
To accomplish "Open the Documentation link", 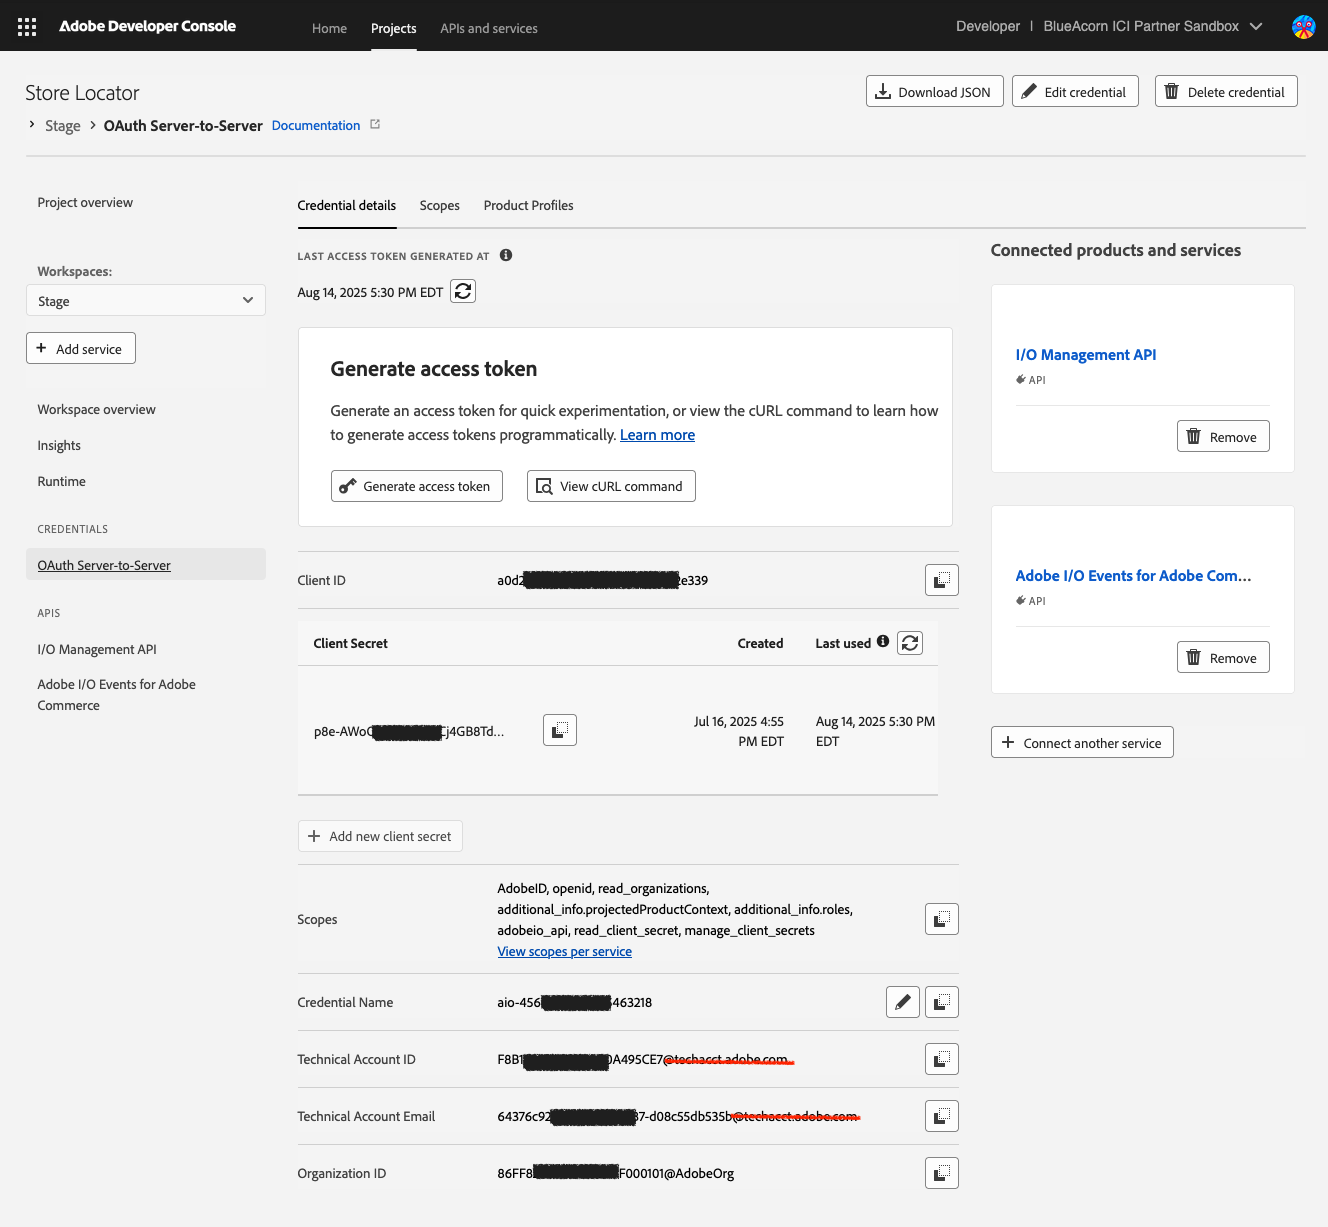I will click(316, 125).
